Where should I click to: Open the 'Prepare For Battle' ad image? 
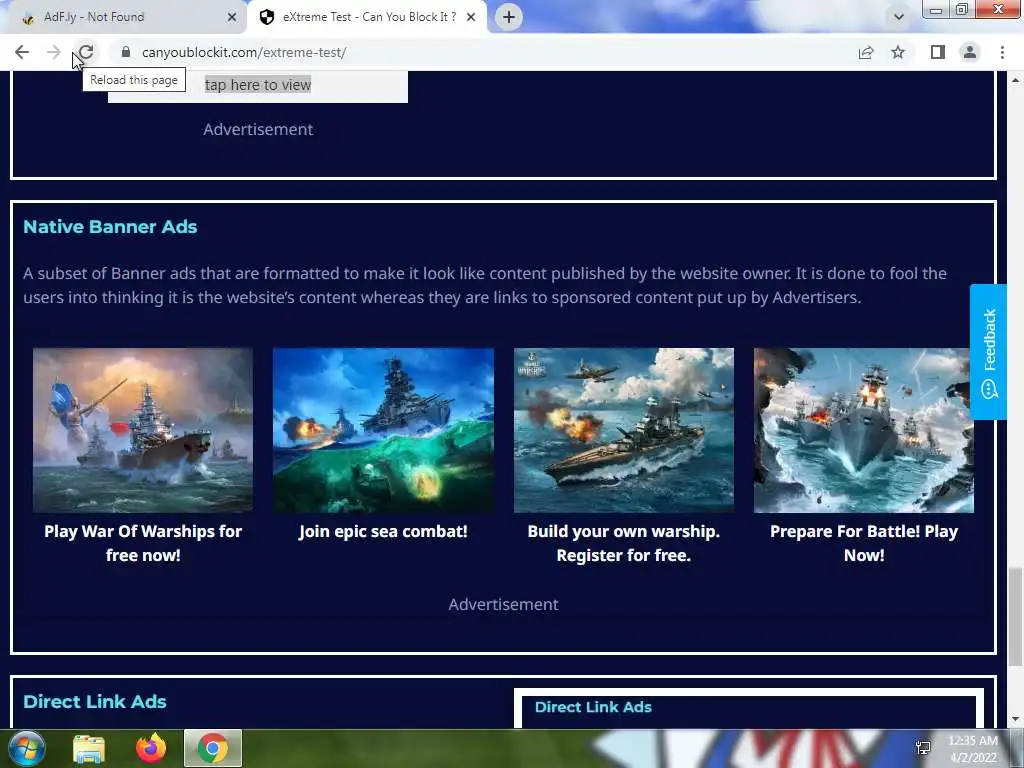point(863,430)
